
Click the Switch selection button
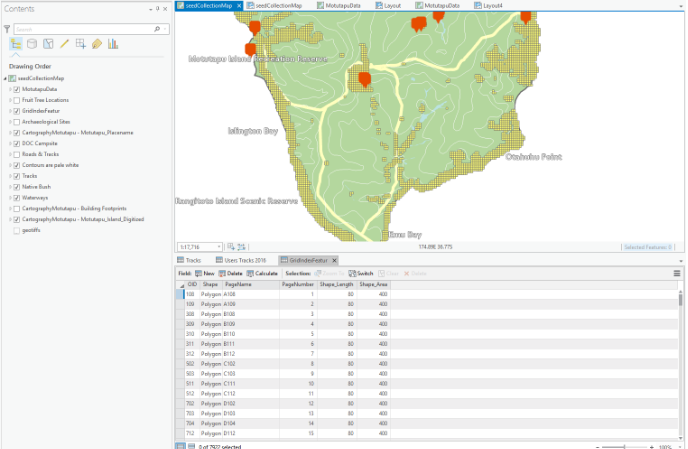tap(361, 273)
